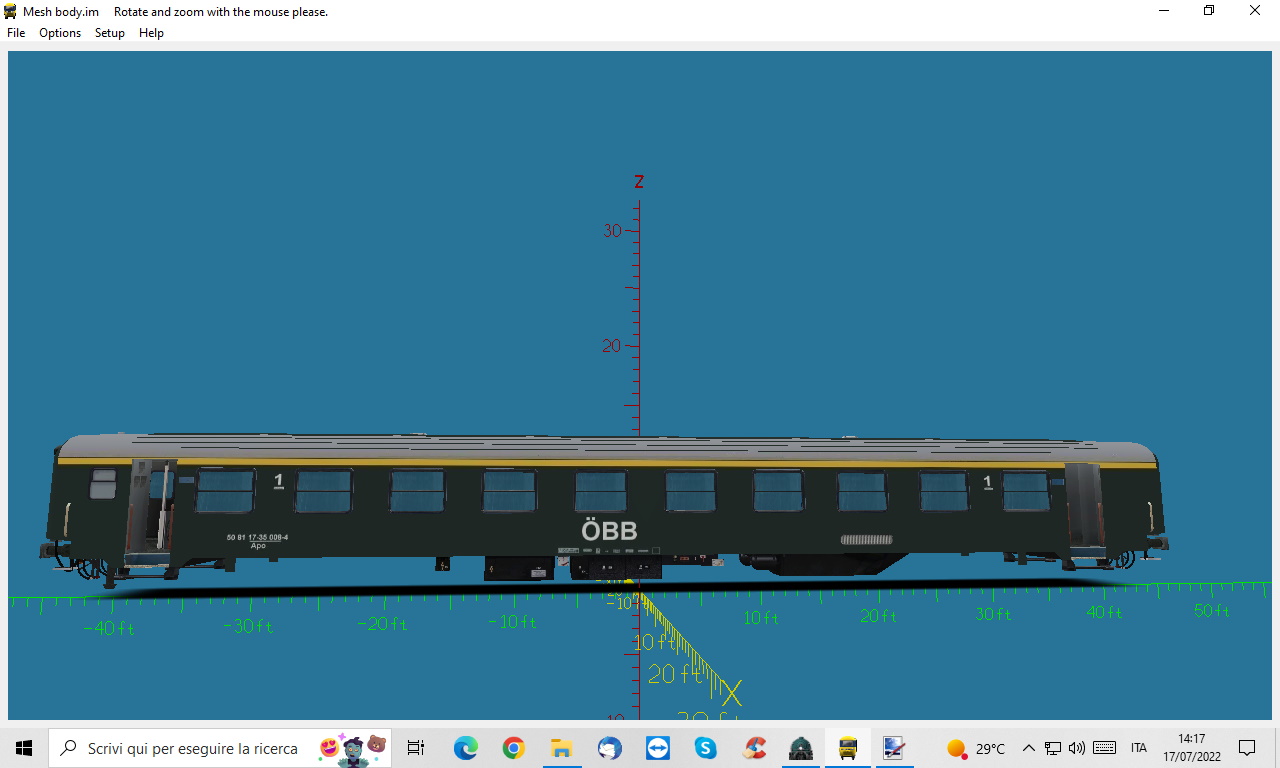The width and height of the screenshot is (1280, 768).
Task: Click the coach number 50 81 17-35 008-4
Action: (257, 538)
